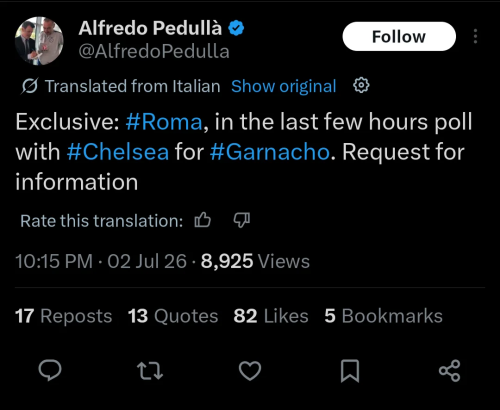500x410 pixels.
Task: Open the #Garnacho hashtag
Action: pyautogui.click(x=270, y=152)
